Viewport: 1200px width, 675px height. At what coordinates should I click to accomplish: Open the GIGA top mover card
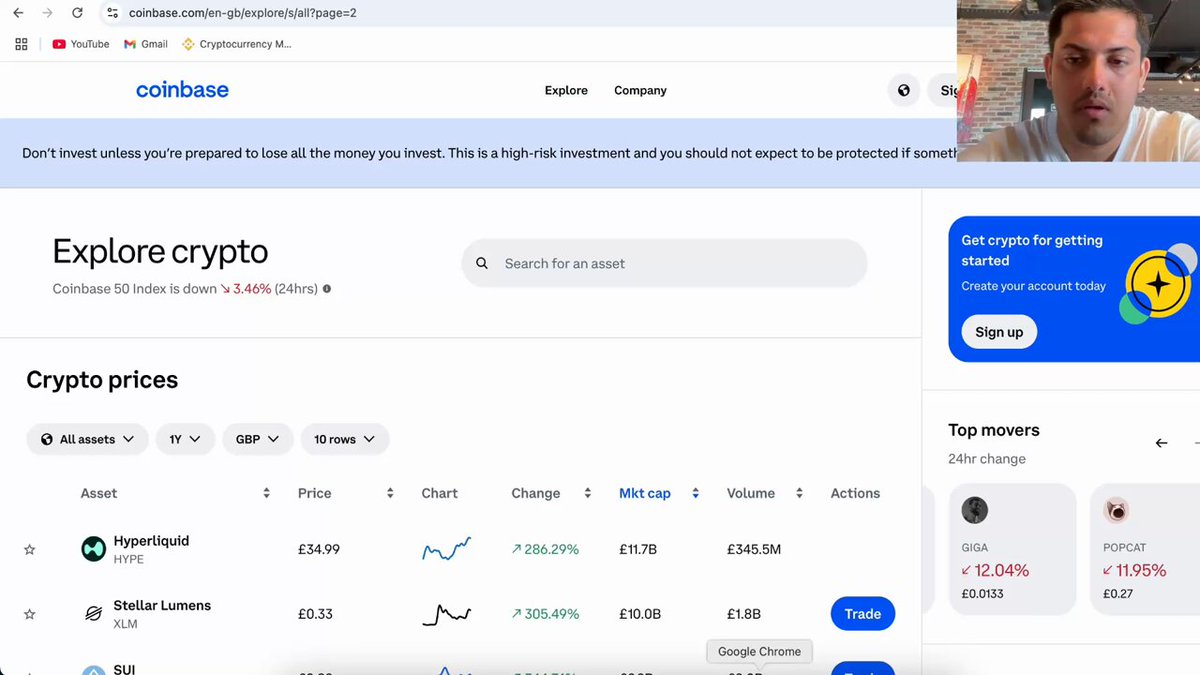coord(1012,549)
